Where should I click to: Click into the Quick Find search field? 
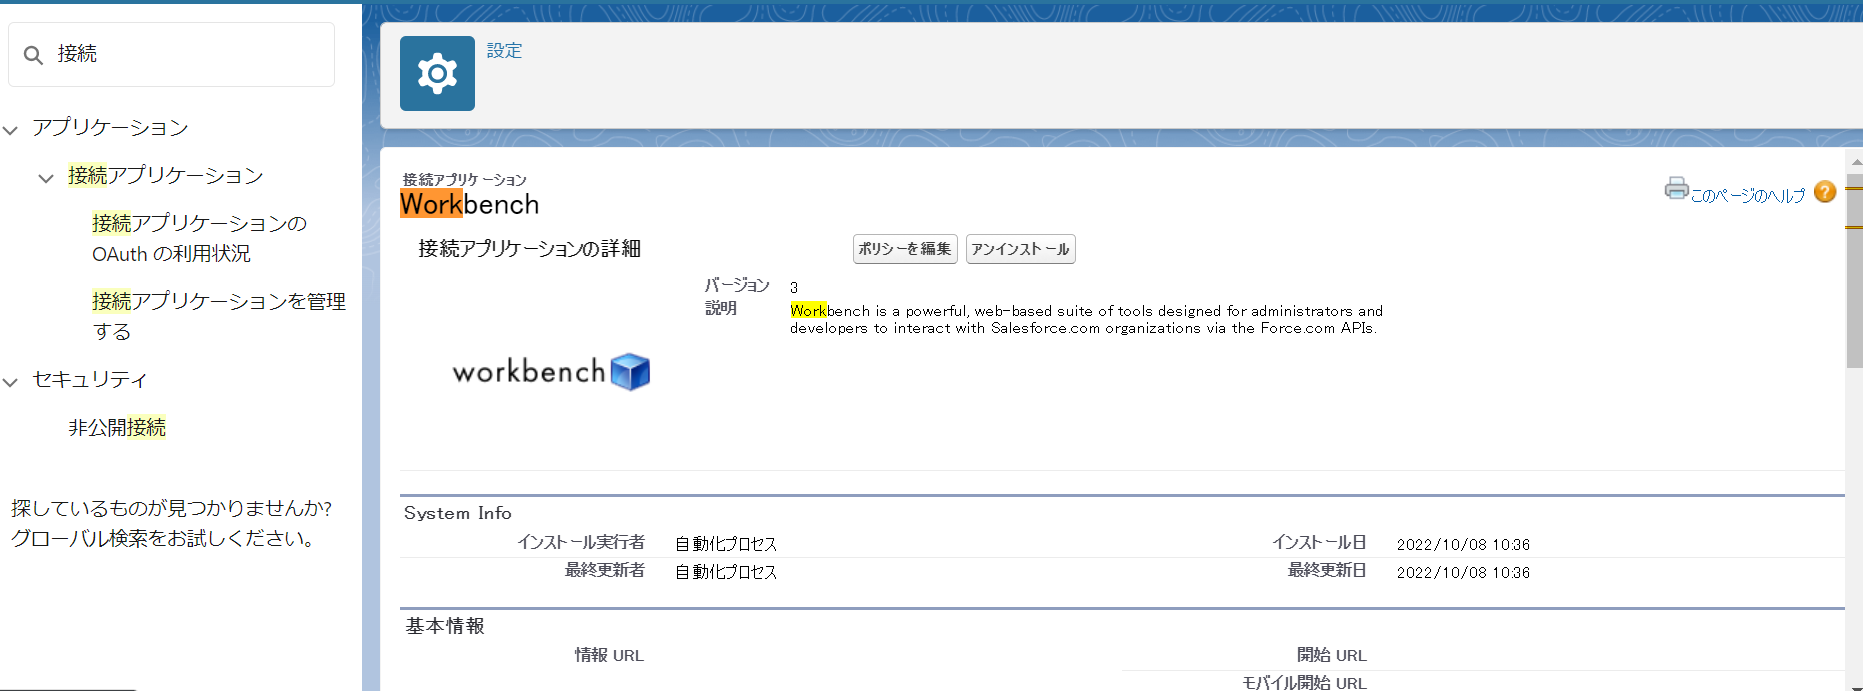pyautogui.click(x=171, y=54)
